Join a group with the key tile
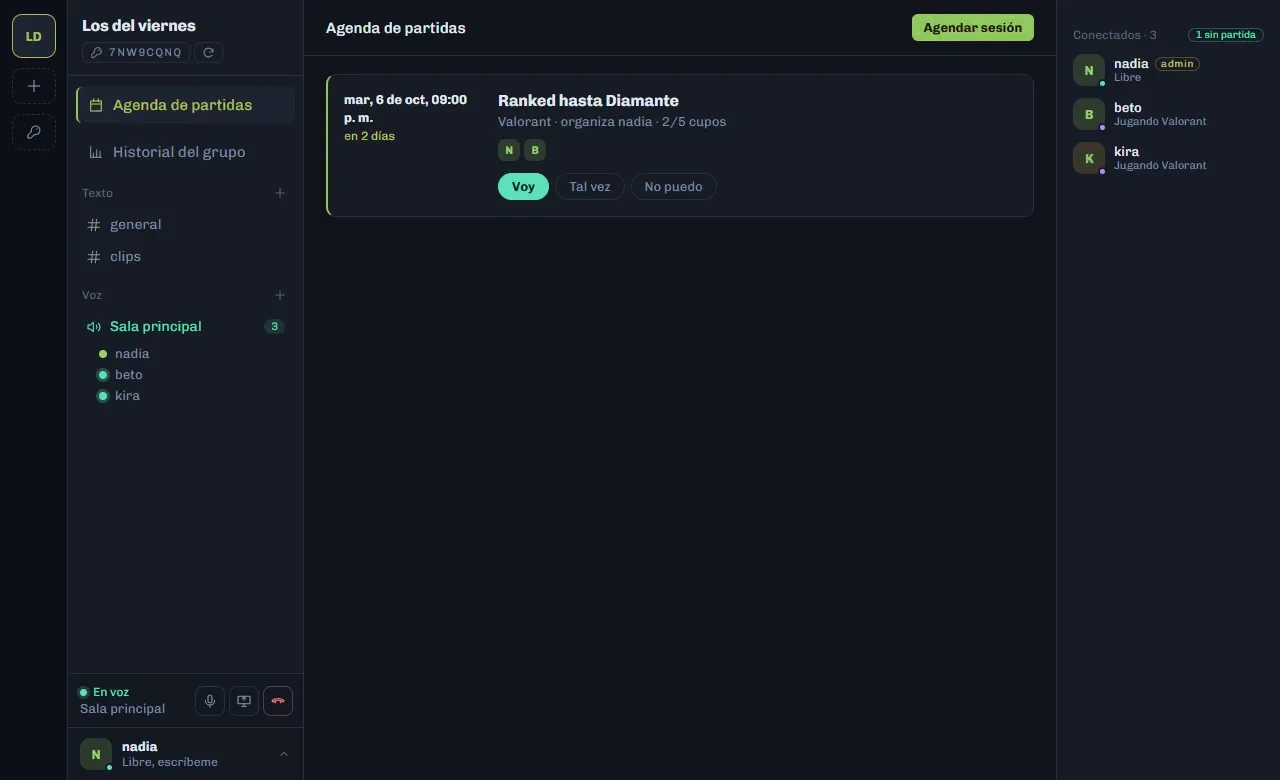Image resolution: width=1280 pixels, height=780 pixels. (33, 132)
